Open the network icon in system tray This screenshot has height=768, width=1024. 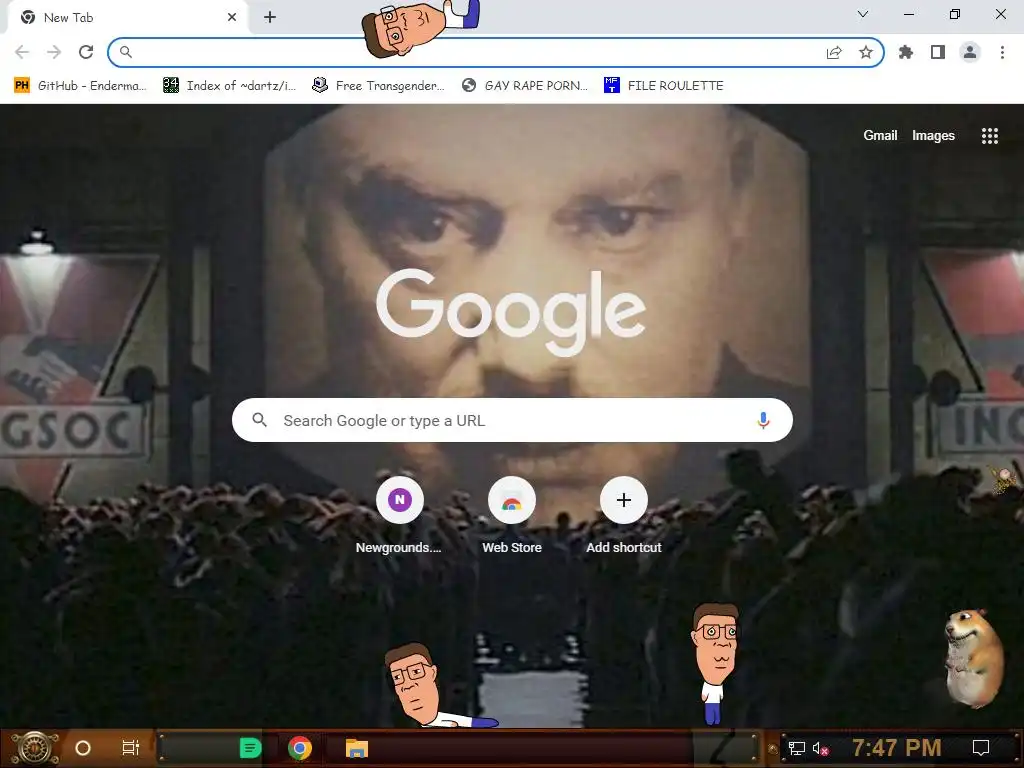pyautogui.click(x=797, y=748)
